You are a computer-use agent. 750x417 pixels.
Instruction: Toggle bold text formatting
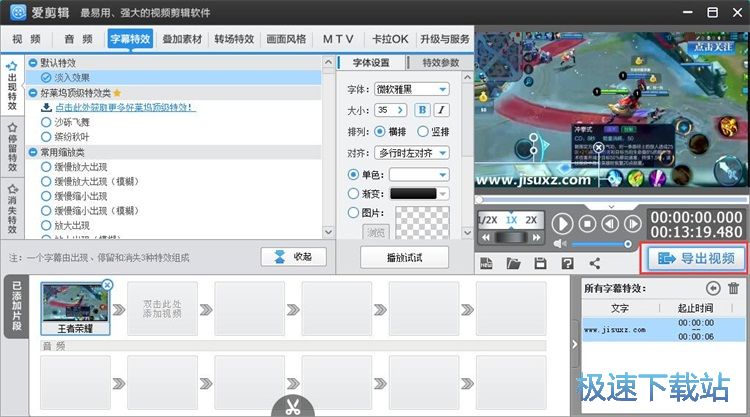pos(422,110)
